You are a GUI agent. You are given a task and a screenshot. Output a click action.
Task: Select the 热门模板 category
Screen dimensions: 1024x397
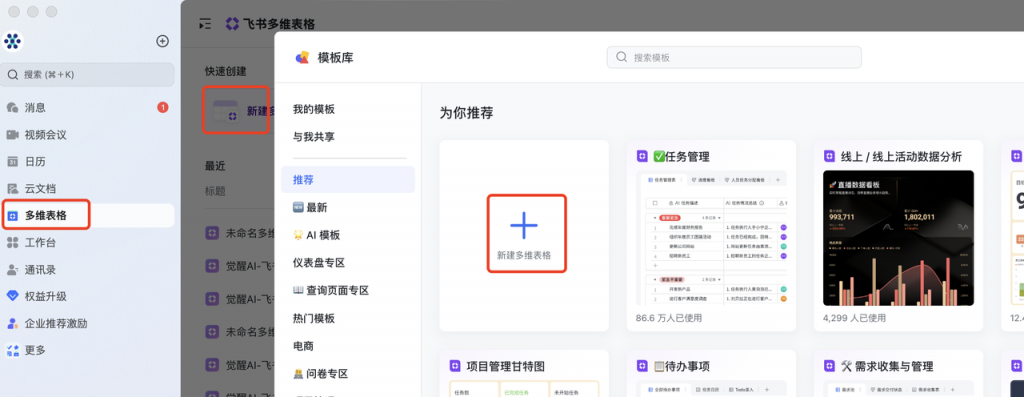click(x=347, y=318)
